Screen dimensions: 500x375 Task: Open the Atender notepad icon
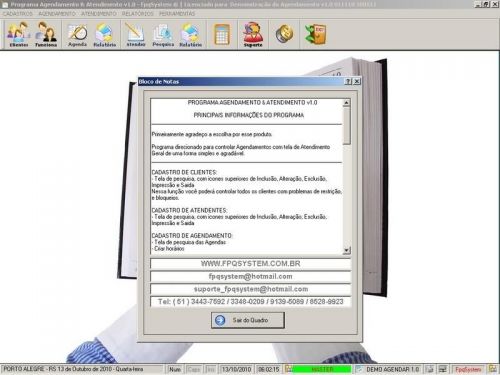(136, 34)
